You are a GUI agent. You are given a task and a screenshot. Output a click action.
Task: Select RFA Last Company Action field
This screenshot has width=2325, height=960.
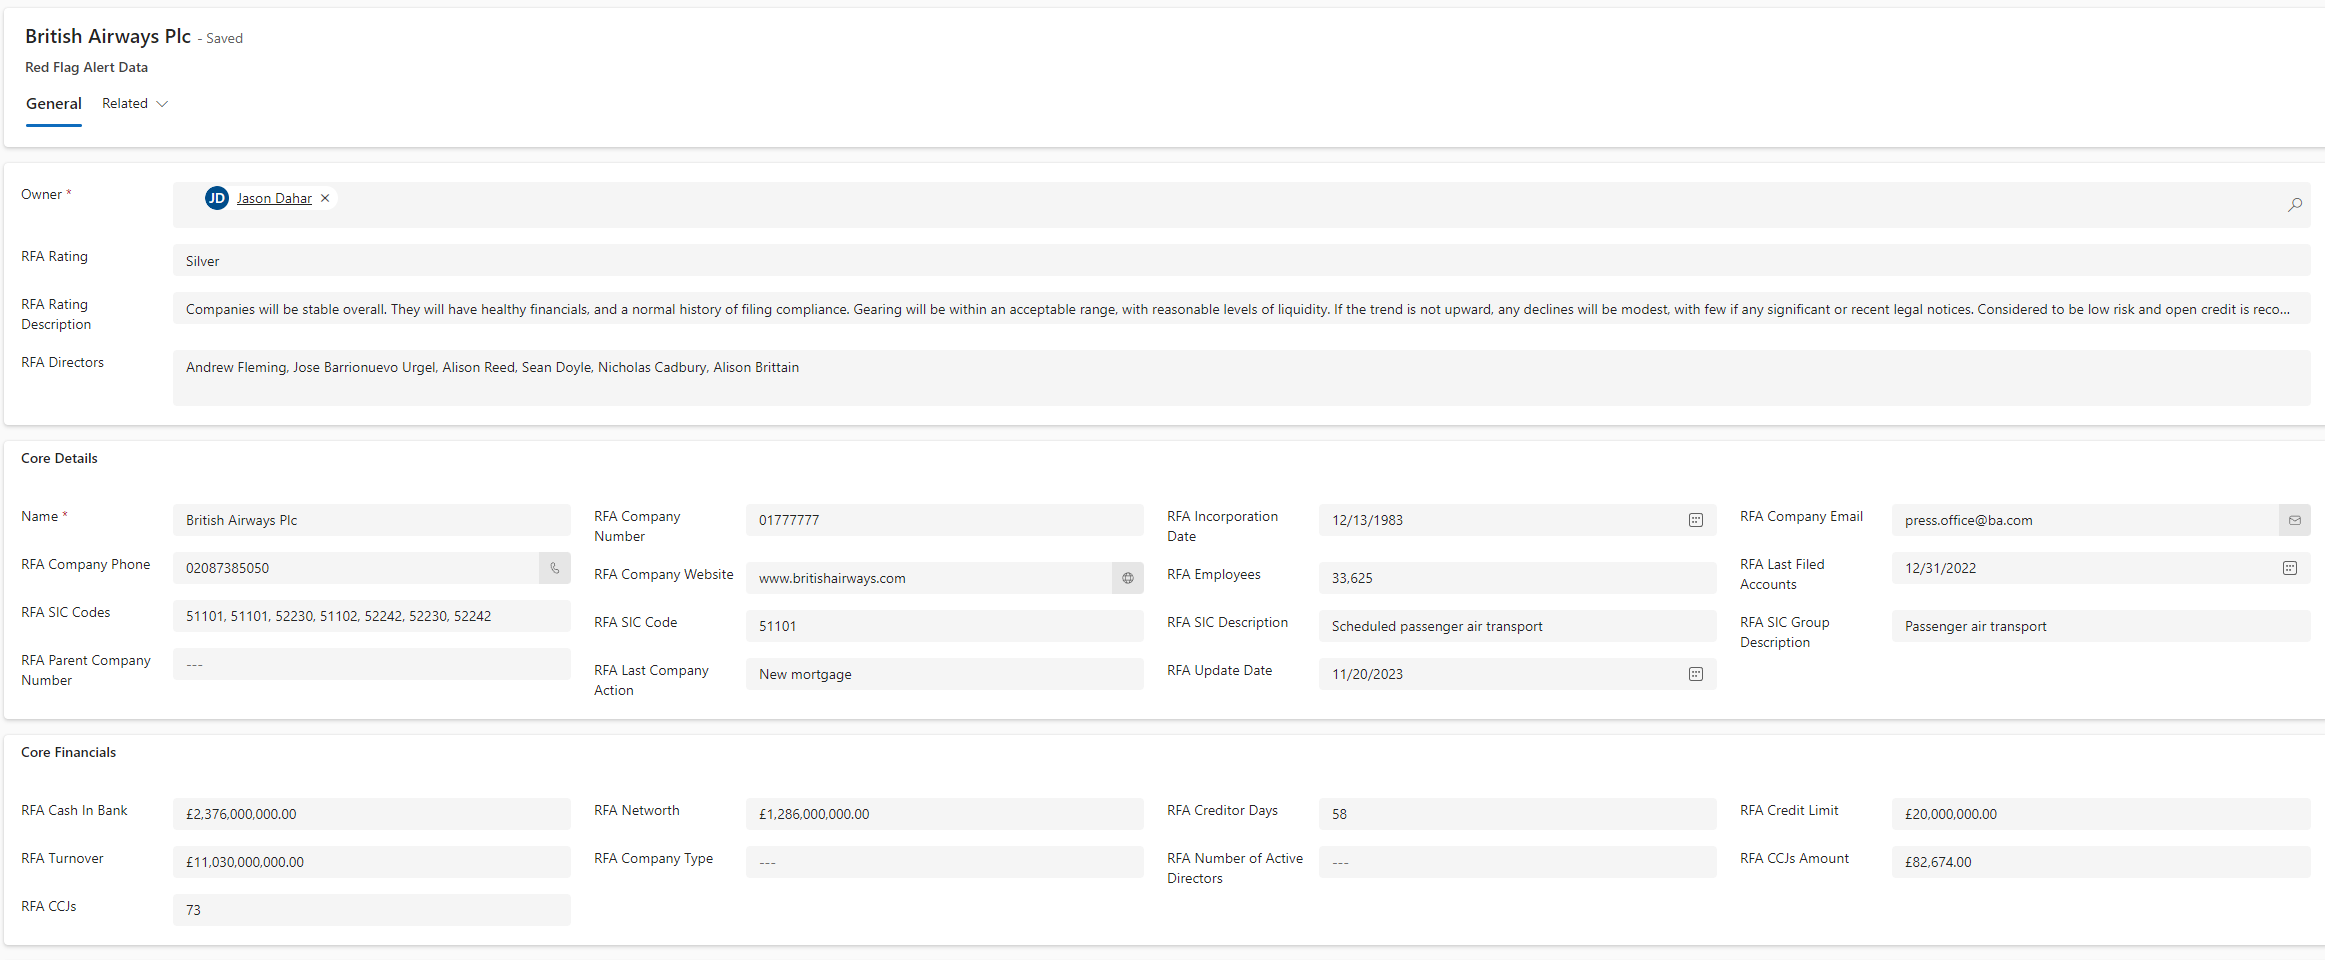coord(945,674)
